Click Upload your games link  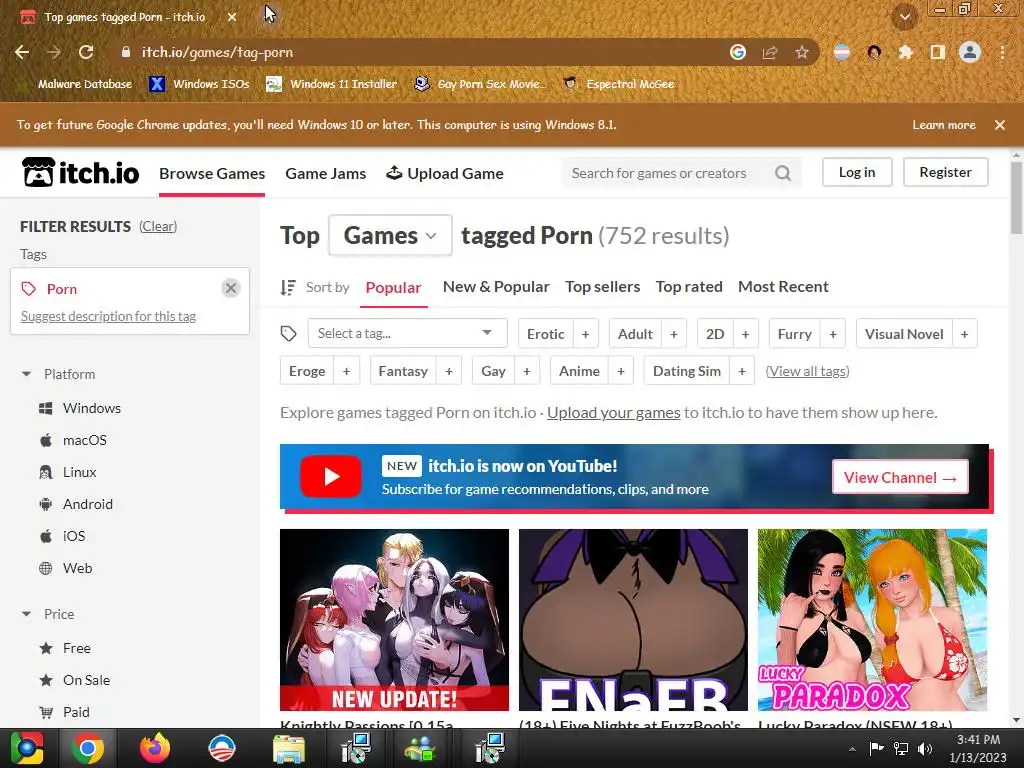pyautogui.click(x=613, y=413)
